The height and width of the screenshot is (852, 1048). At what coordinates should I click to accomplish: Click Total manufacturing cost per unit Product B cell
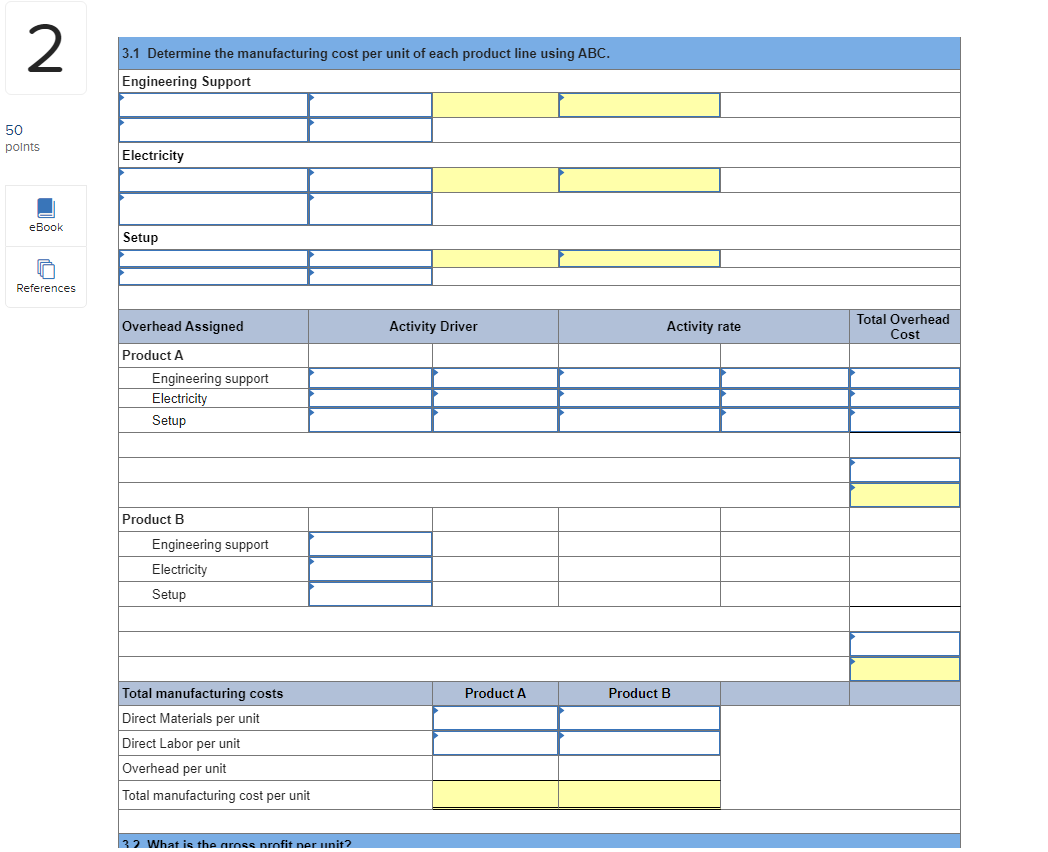pyautogui.click(x=639, y=793)
